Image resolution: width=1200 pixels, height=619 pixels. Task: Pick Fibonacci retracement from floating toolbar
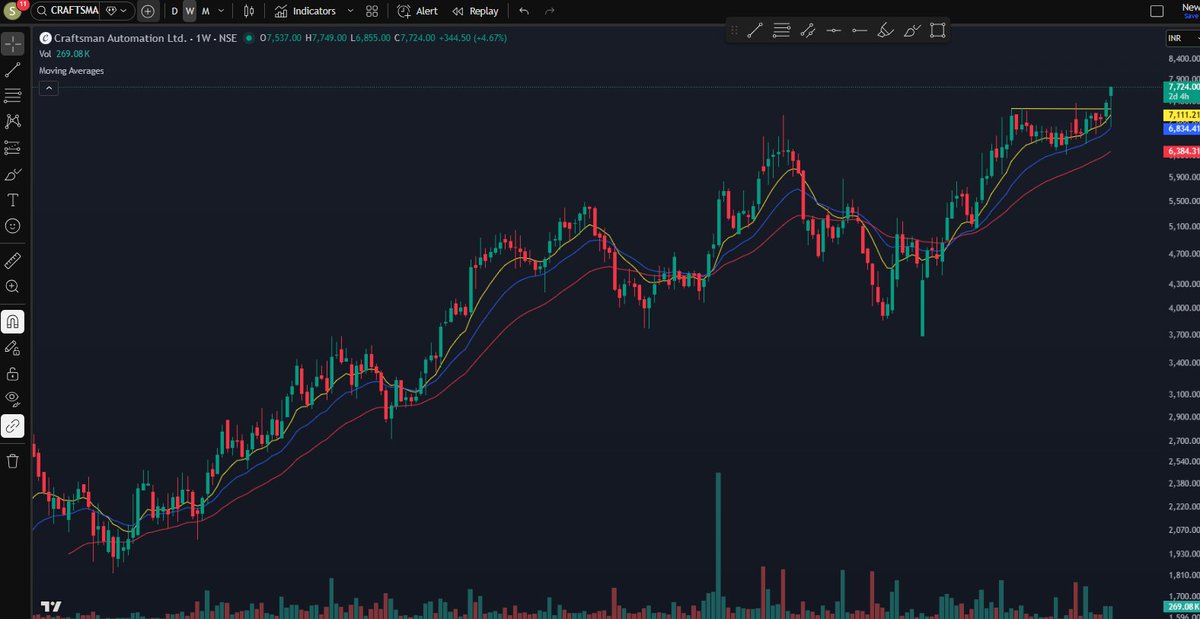click(x=781, y=31)
